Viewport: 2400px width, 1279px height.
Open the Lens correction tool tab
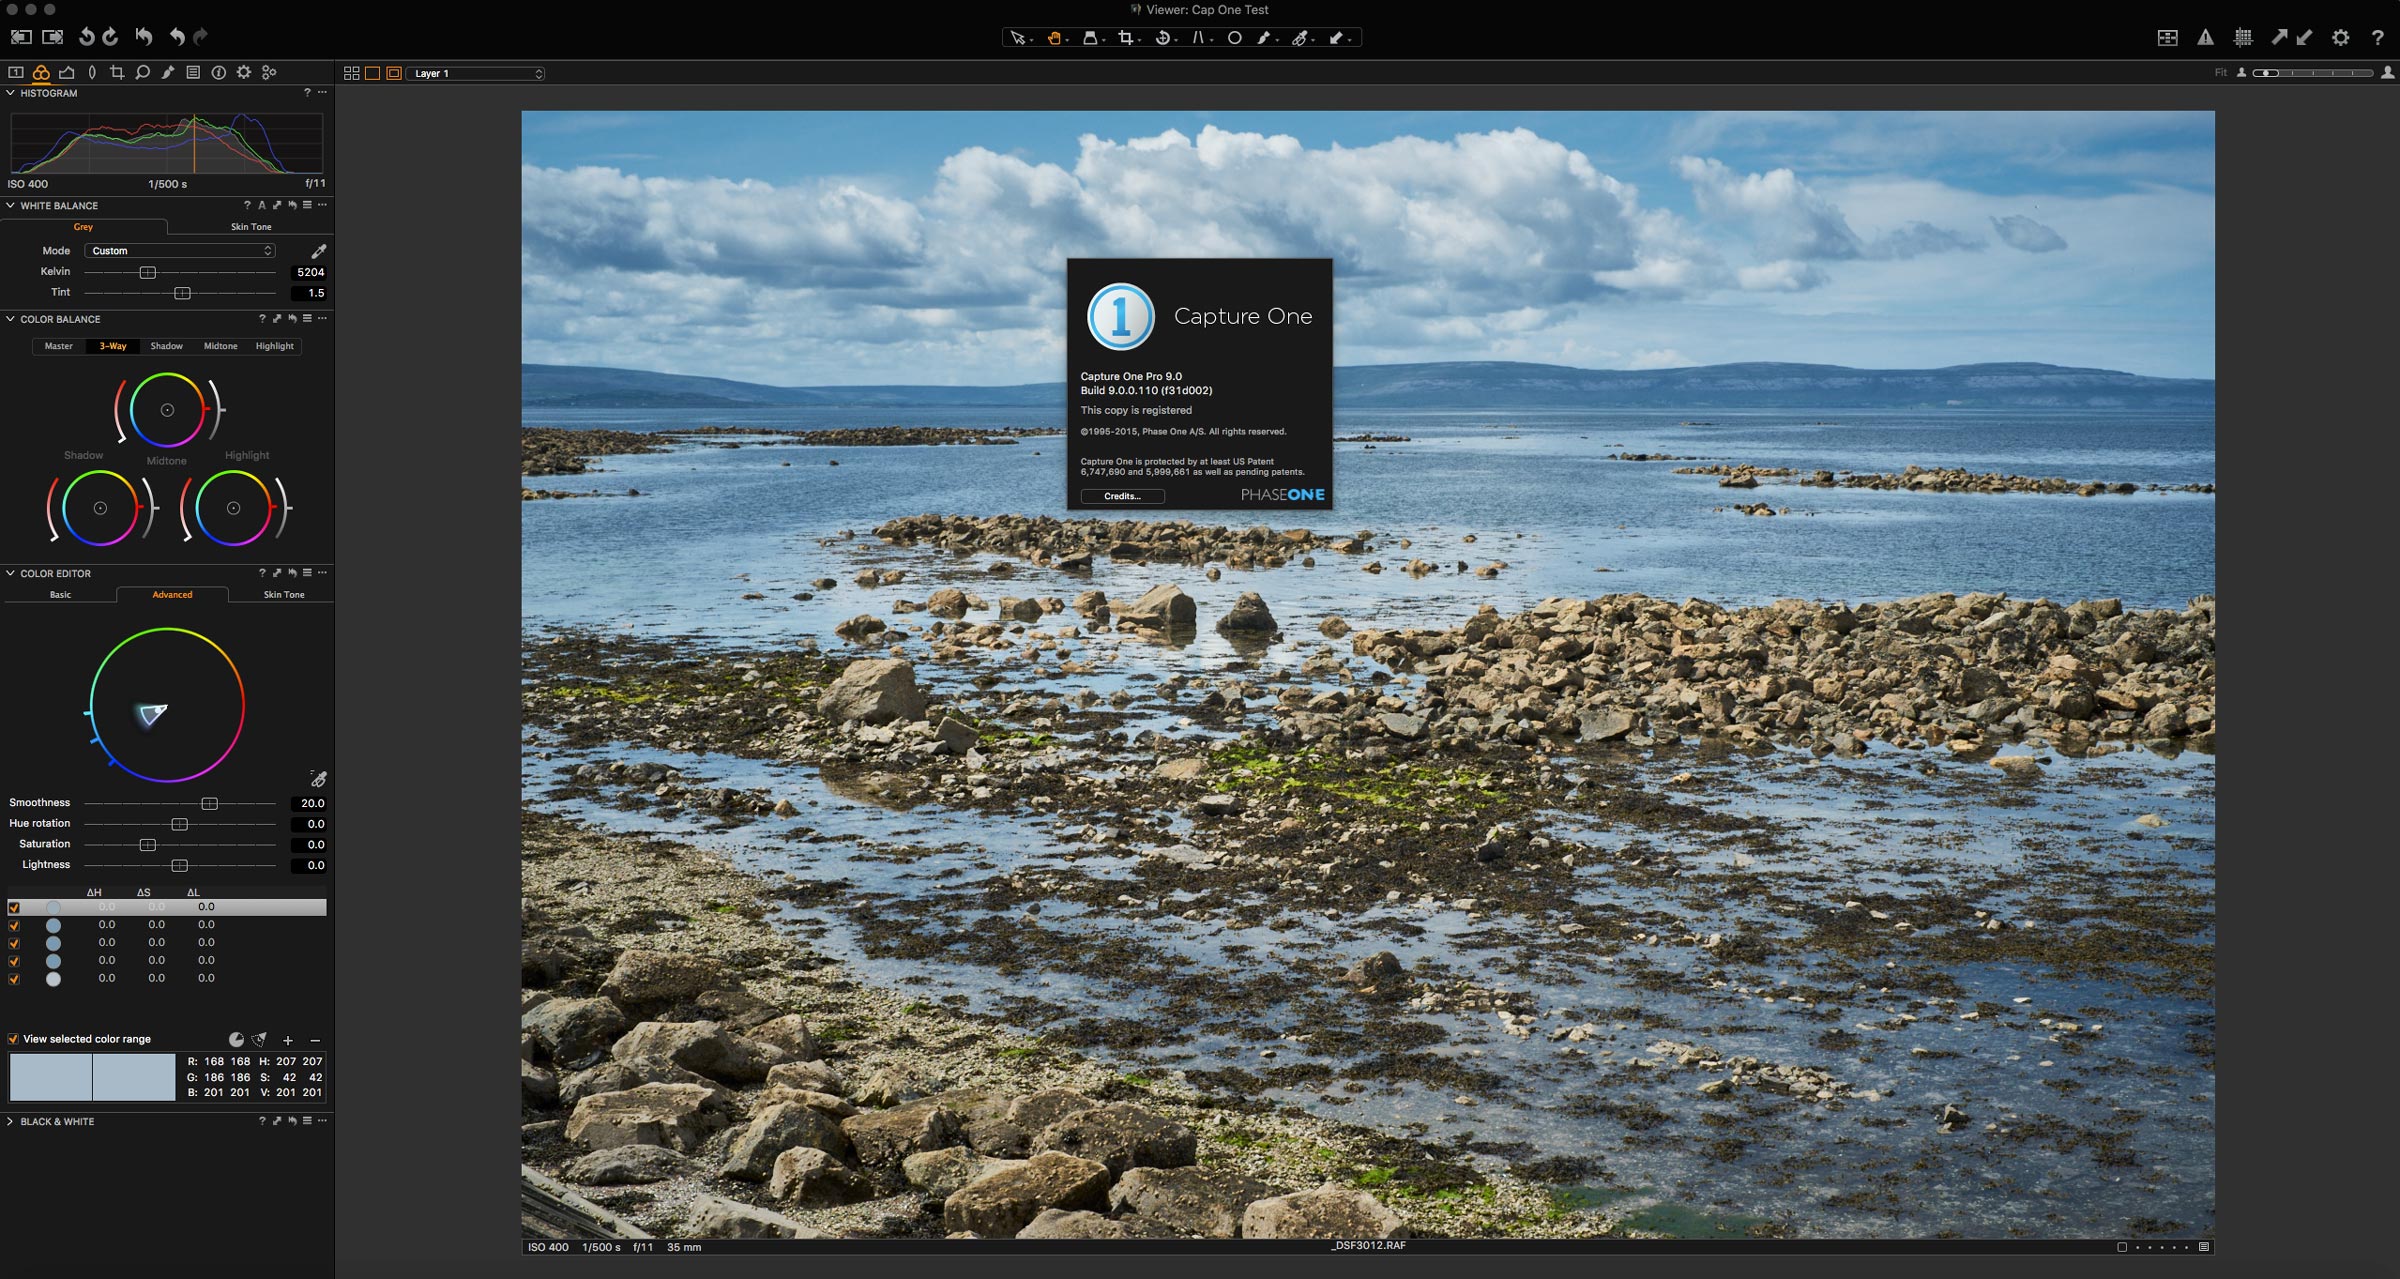(x=92, y=72)
